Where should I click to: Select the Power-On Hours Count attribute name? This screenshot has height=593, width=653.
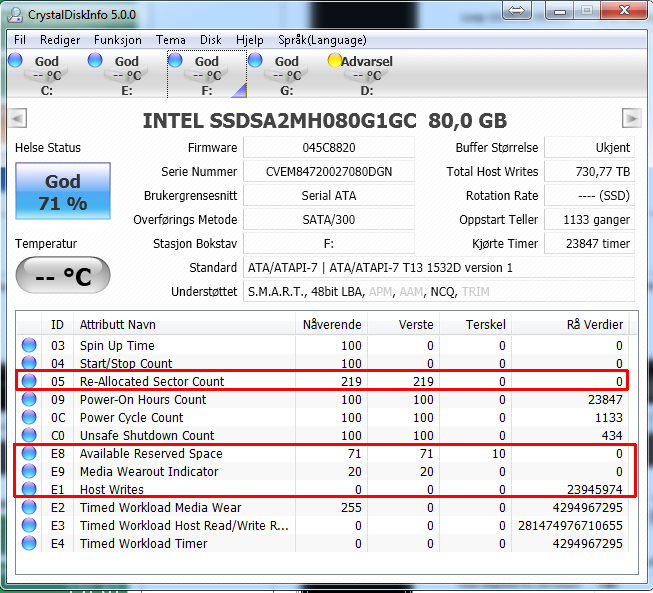(x=143, y=400)
